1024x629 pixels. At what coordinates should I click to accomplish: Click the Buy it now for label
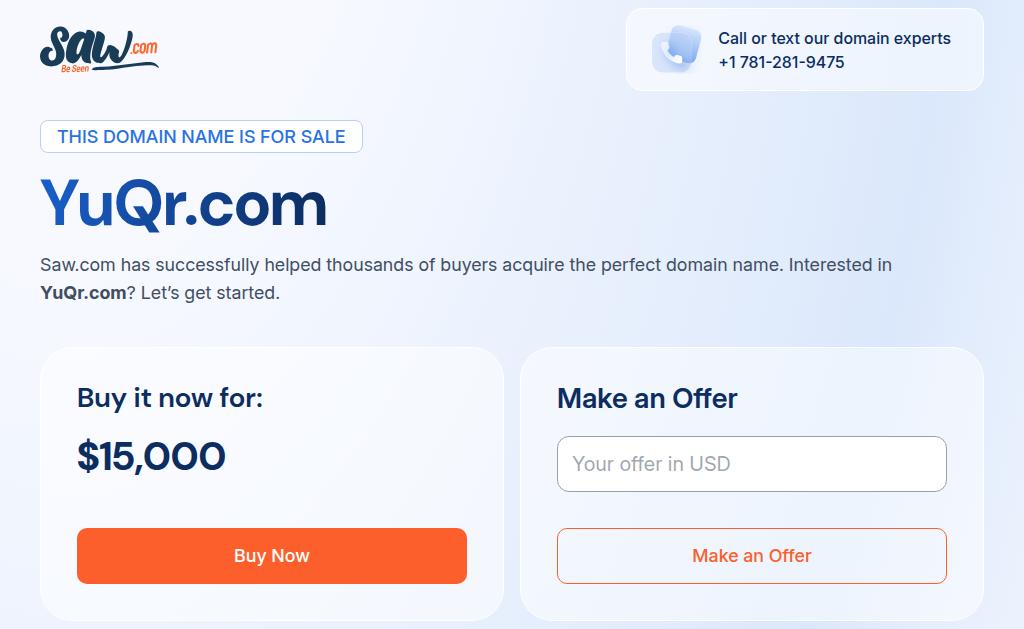(x=170, y=398)
